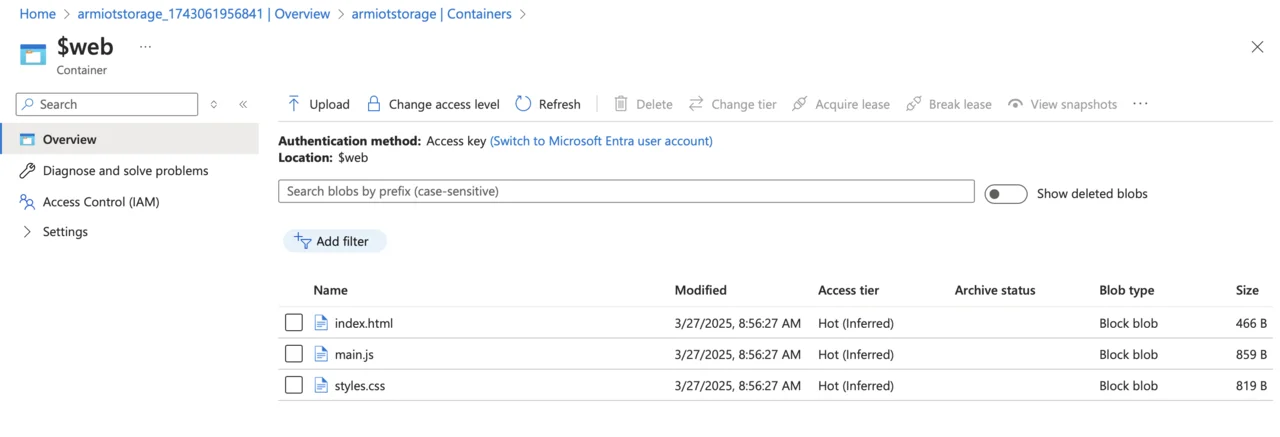
Task: Open Access Control (IAM) menu item
Action: tap(100, 202)
